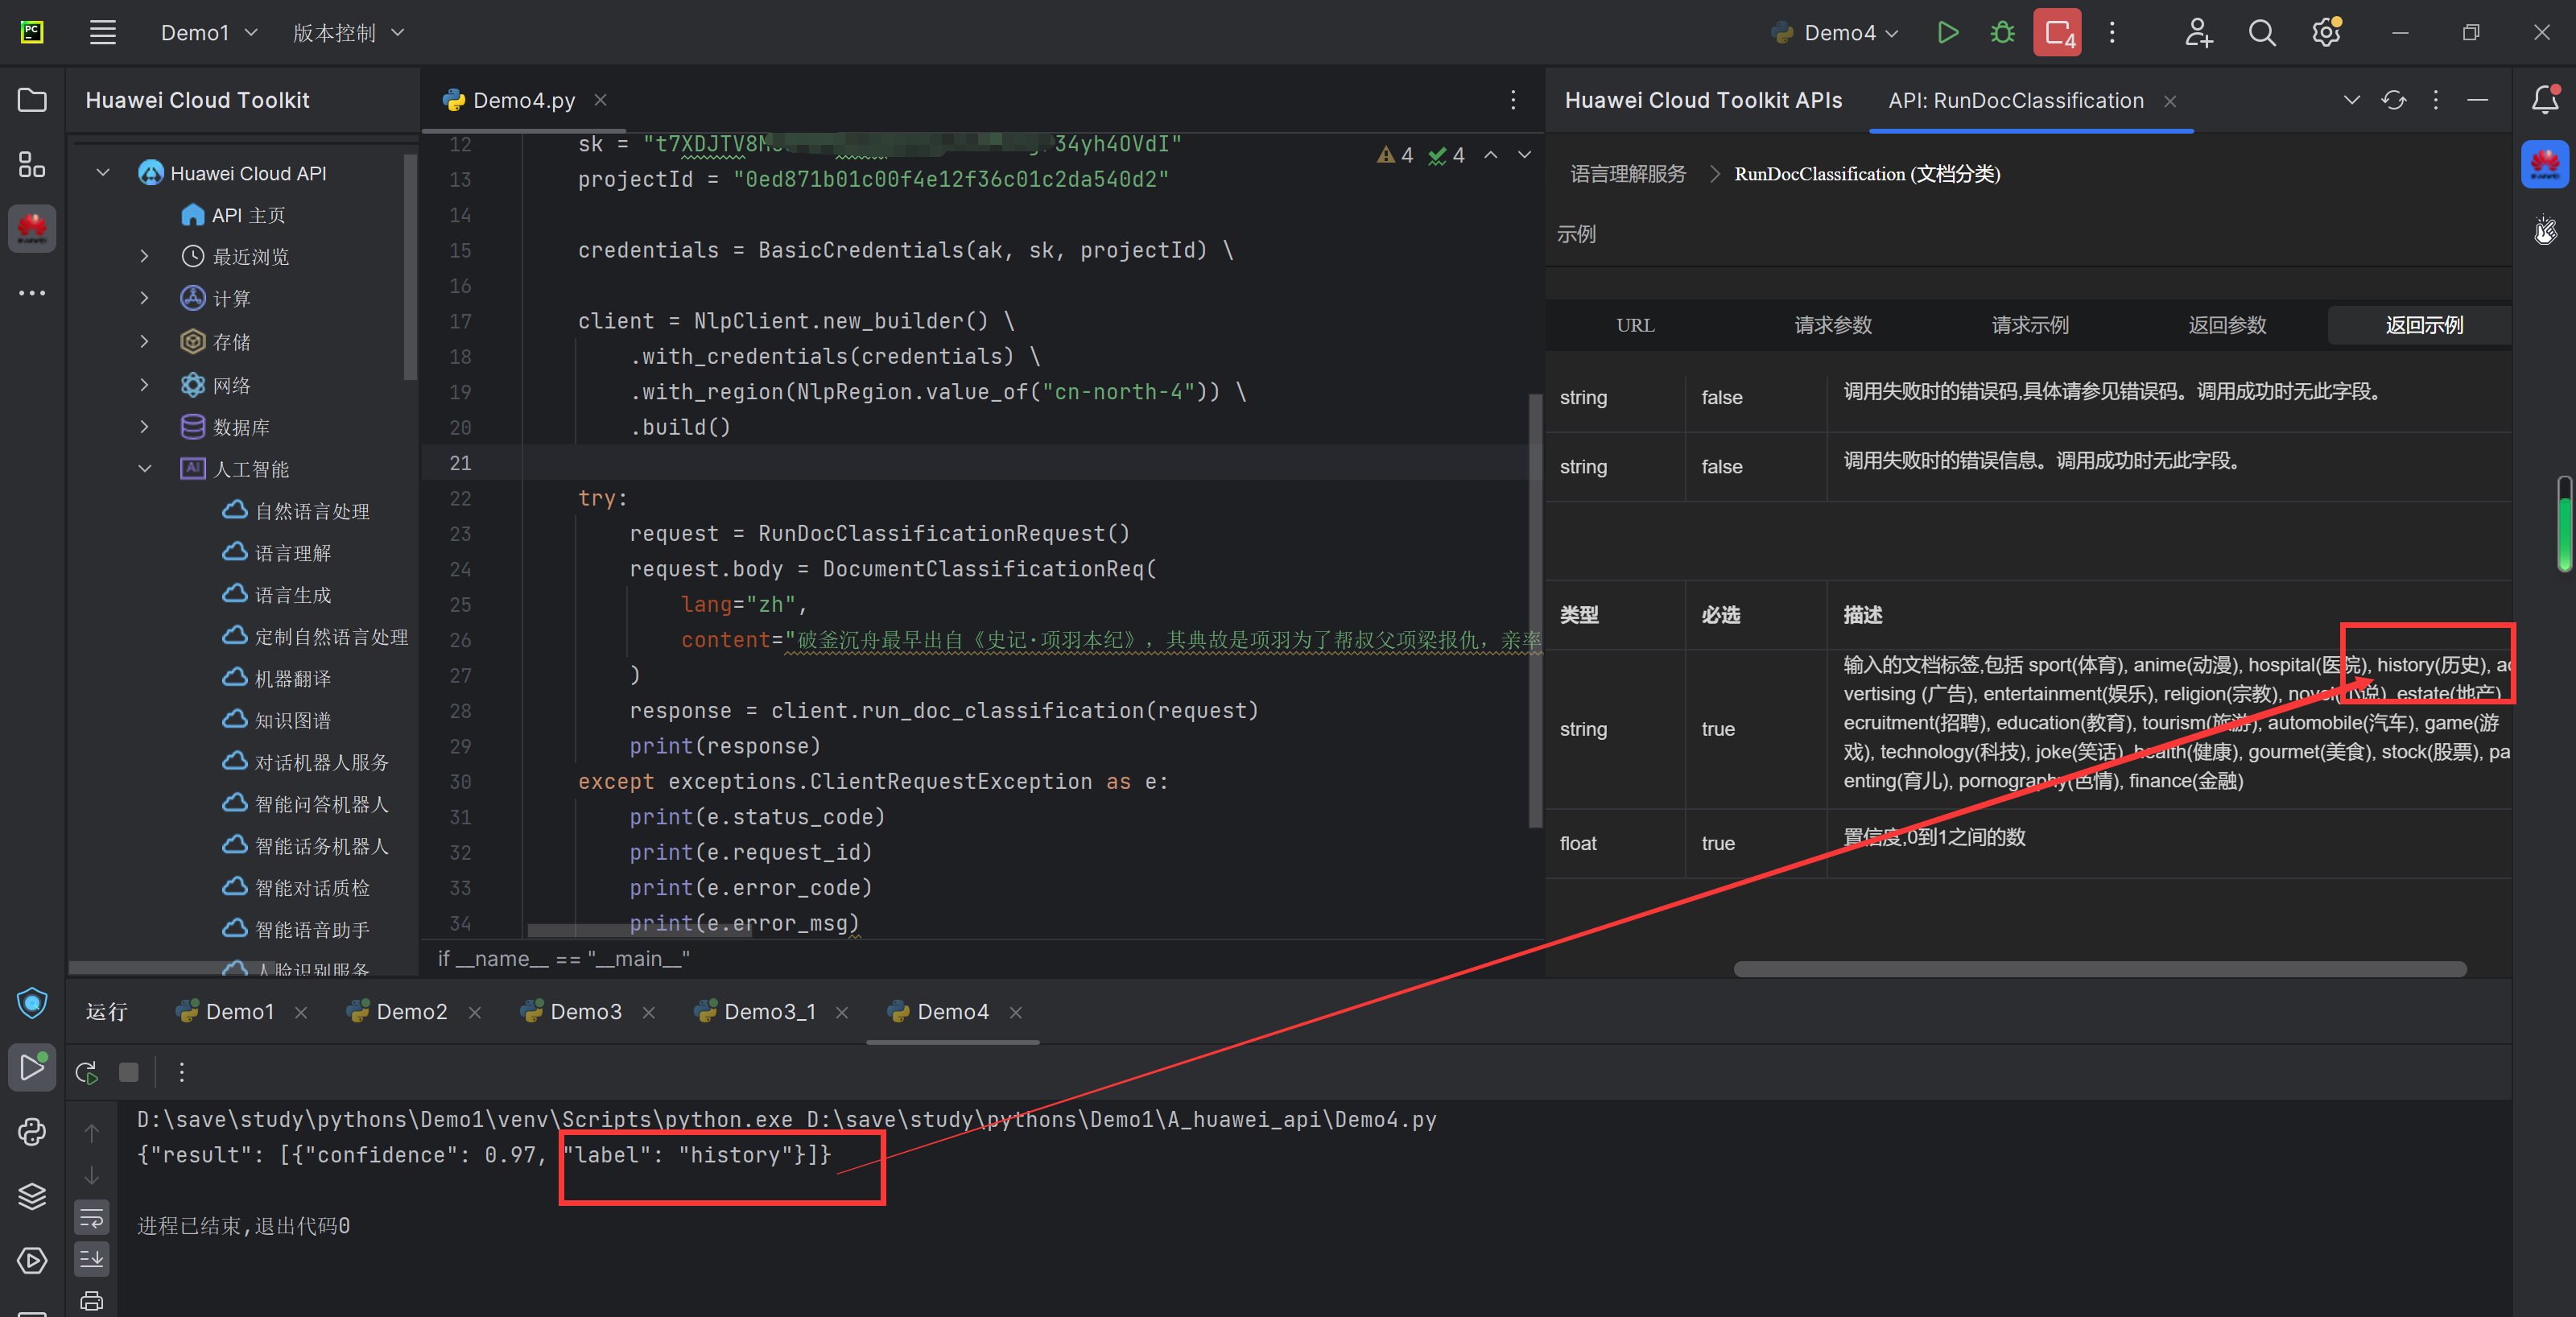The height and width of the screenshot is (1317, 2576).
Task: Start debugging Demo4 with bug icon
Action: click(2002, 33)
